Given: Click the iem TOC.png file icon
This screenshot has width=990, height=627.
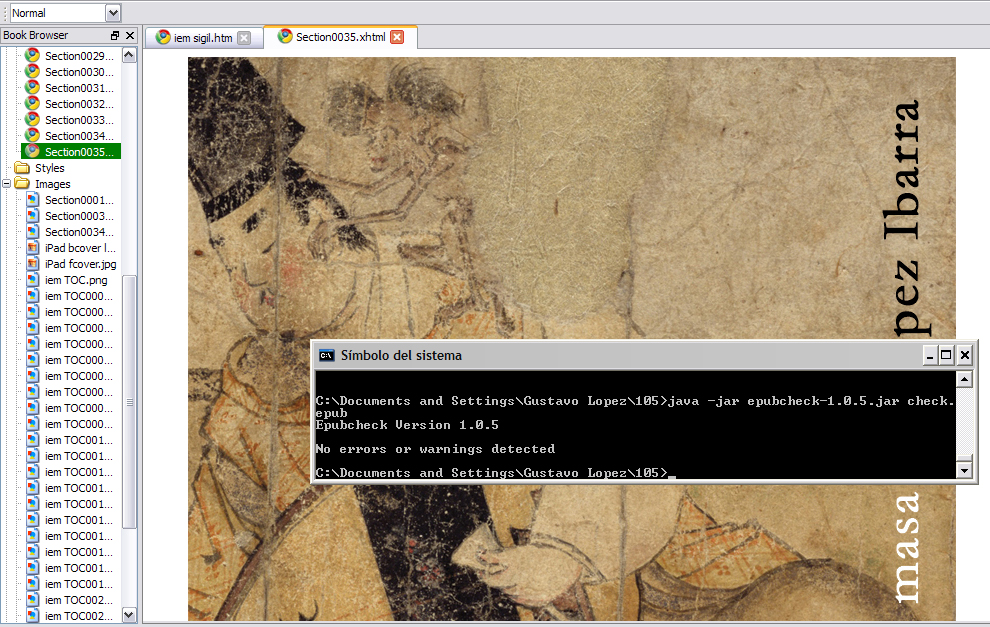Looking at the screenshot, I should point(33,280).
